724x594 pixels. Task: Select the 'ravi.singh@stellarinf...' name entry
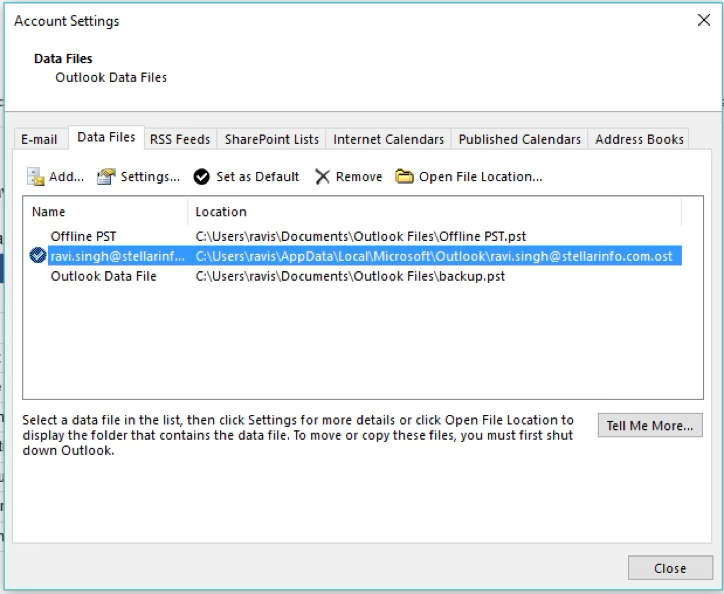tap(117, 256)
